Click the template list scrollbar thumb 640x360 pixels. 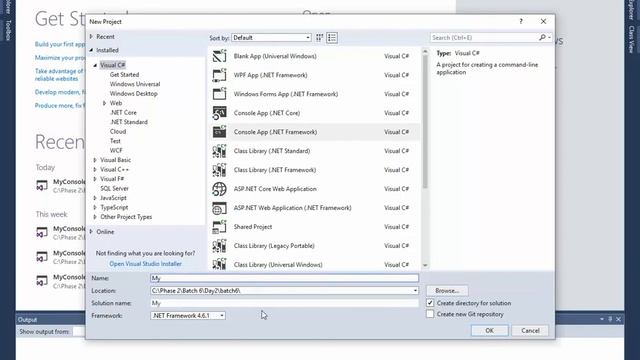point(425,121)
